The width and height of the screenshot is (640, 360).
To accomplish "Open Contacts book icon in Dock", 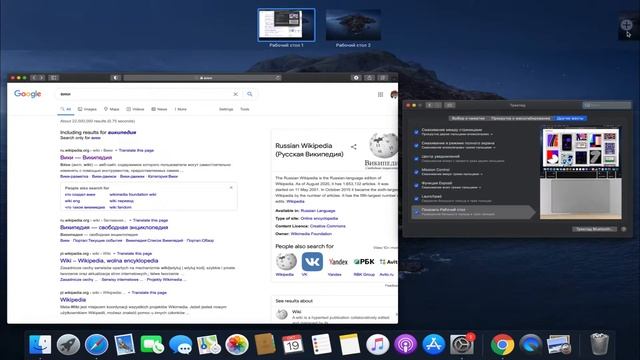I will click(265, 344).
